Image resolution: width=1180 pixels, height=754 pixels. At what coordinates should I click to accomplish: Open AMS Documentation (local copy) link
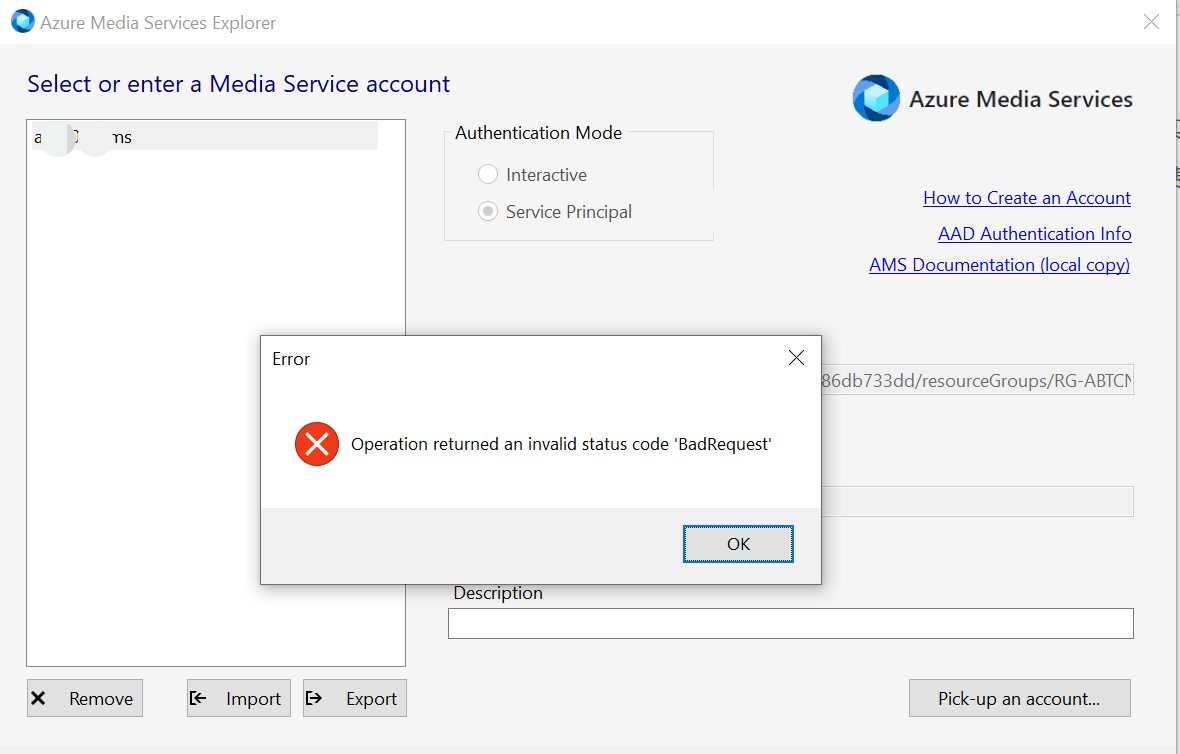(999, 265)
